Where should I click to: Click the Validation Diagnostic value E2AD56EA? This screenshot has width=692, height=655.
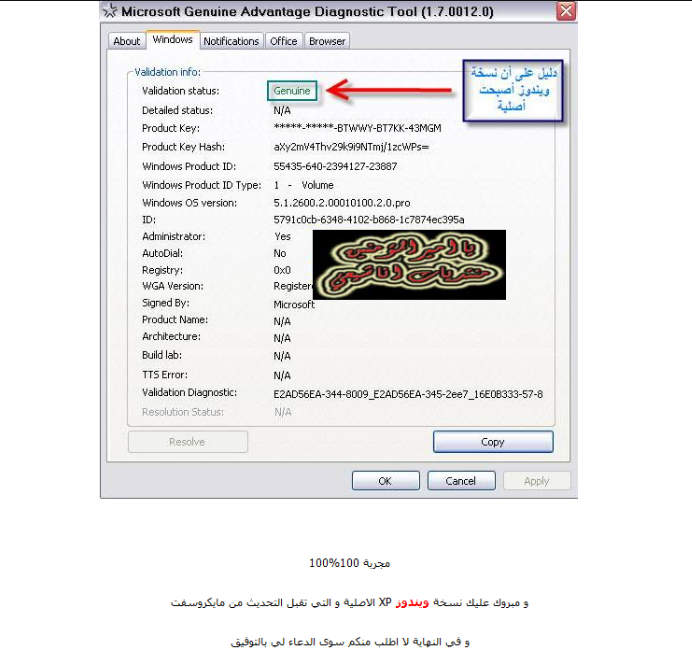(x=408, y=394)
